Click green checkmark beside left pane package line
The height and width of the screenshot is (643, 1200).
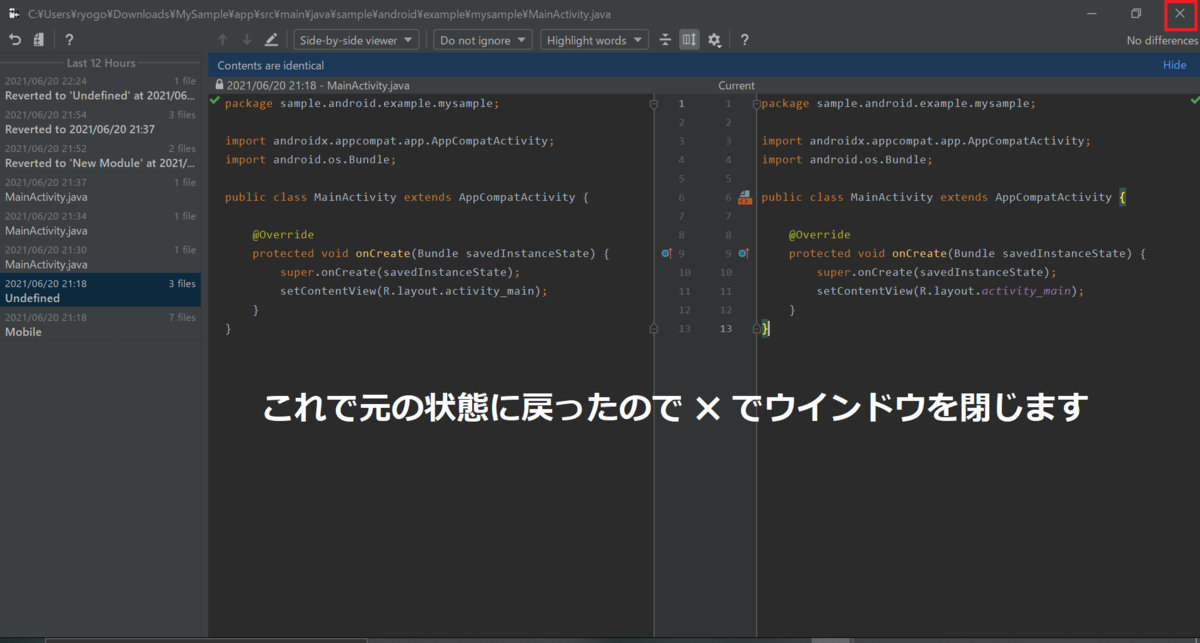click(214, 102)
